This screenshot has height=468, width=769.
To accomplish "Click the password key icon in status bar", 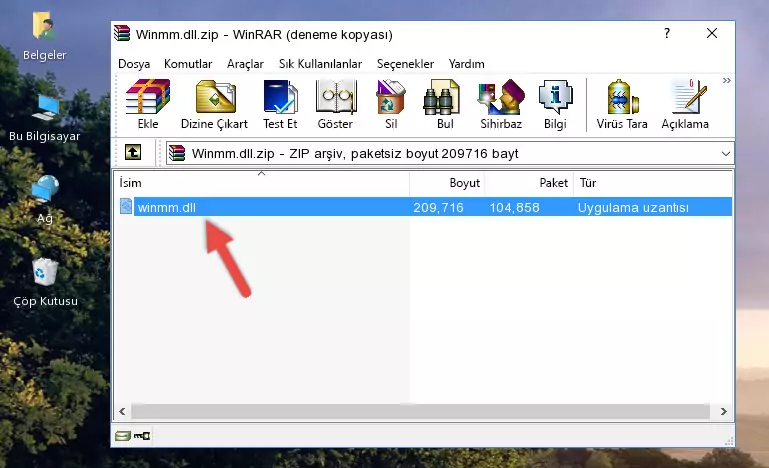I will pyautogui.click(x=142, y=436).
